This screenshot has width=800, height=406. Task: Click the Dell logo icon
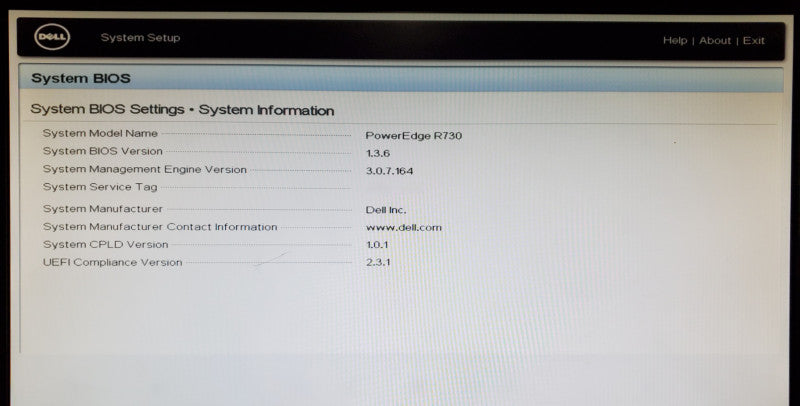pyautogui.click(x=52, y=38)
